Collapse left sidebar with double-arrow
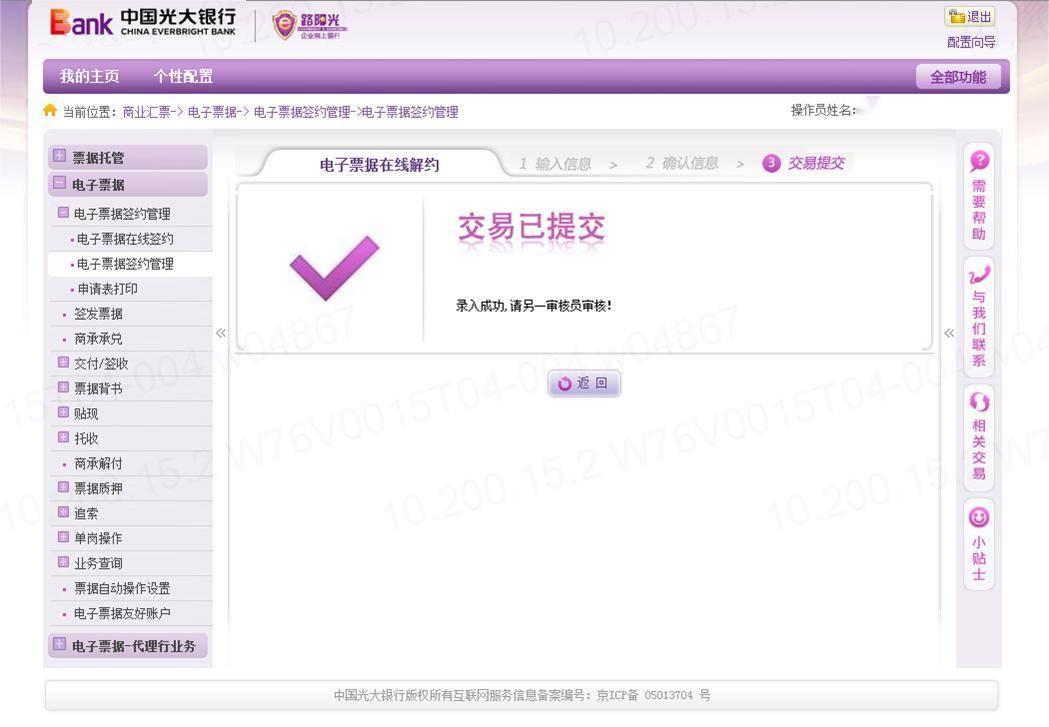The height and width of the screenshot is (727, 1049). [221, 333]
